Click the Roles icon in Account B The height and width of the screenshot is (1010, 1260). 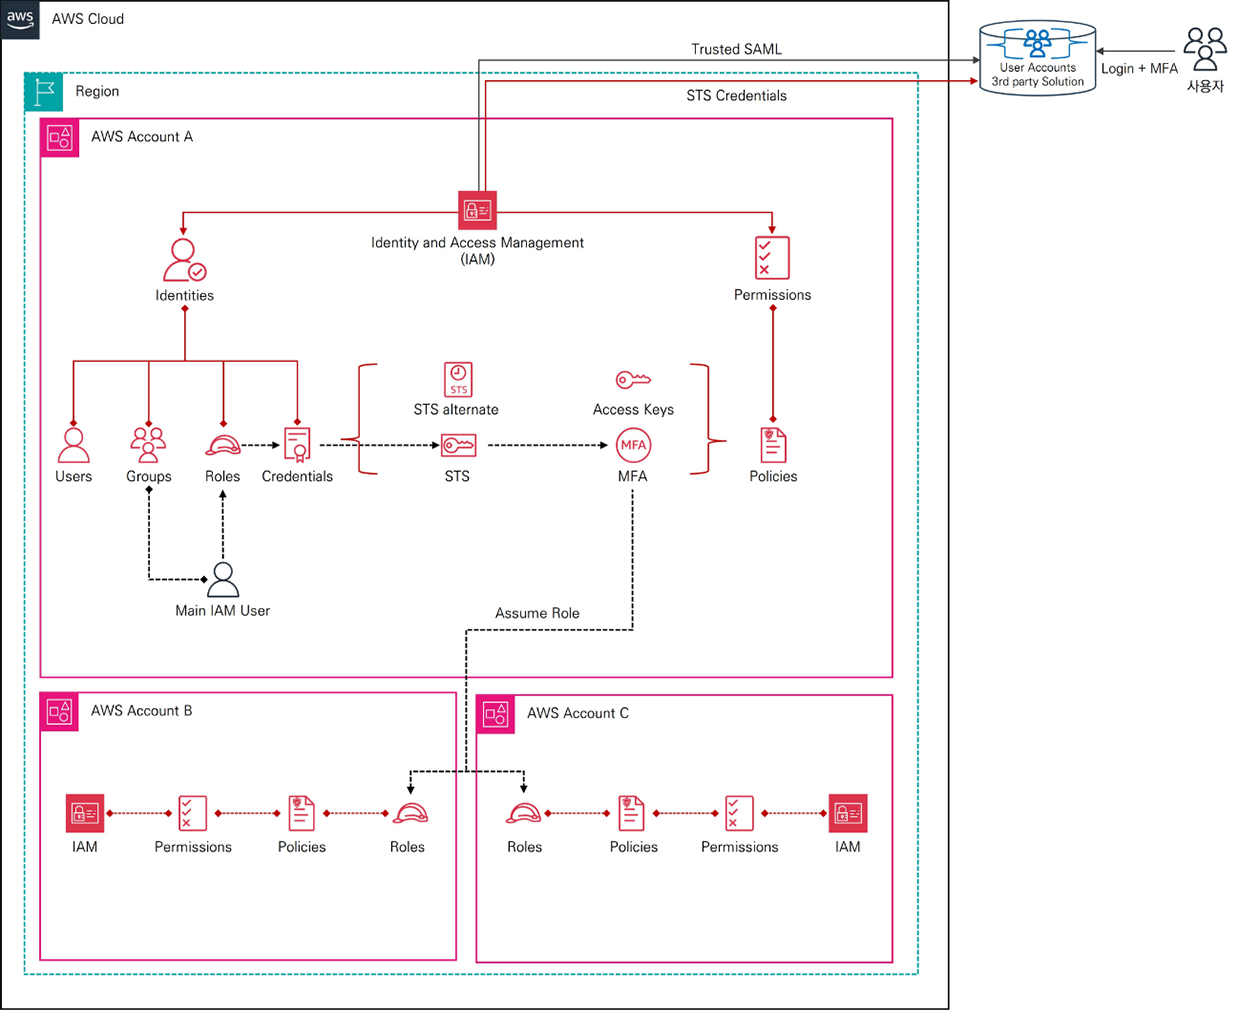408,814
